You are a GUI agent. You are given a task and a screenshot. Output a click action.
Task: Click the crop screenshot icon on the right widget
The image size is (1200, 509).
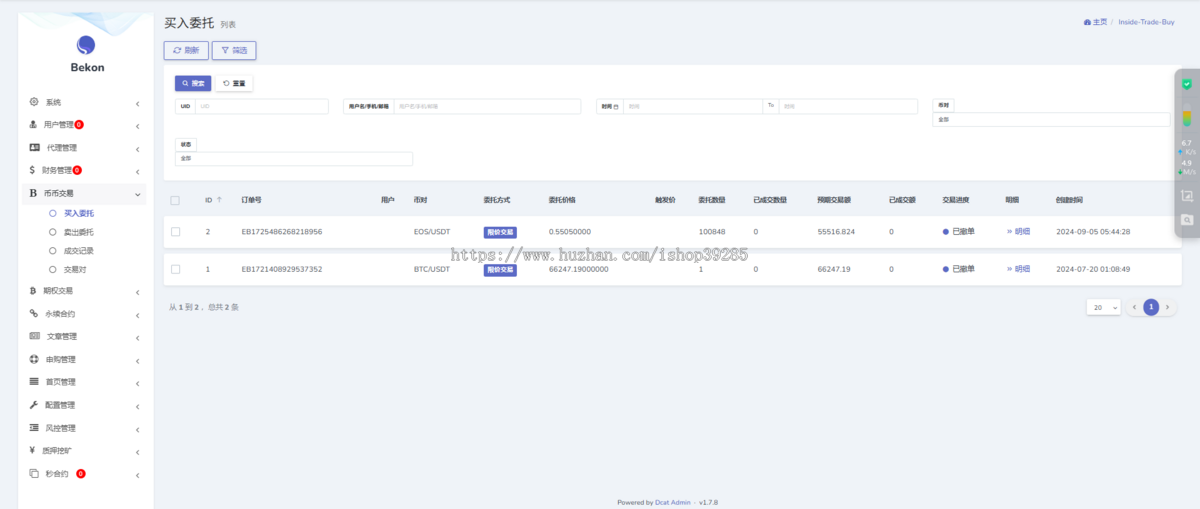[x=1187, y=196]
